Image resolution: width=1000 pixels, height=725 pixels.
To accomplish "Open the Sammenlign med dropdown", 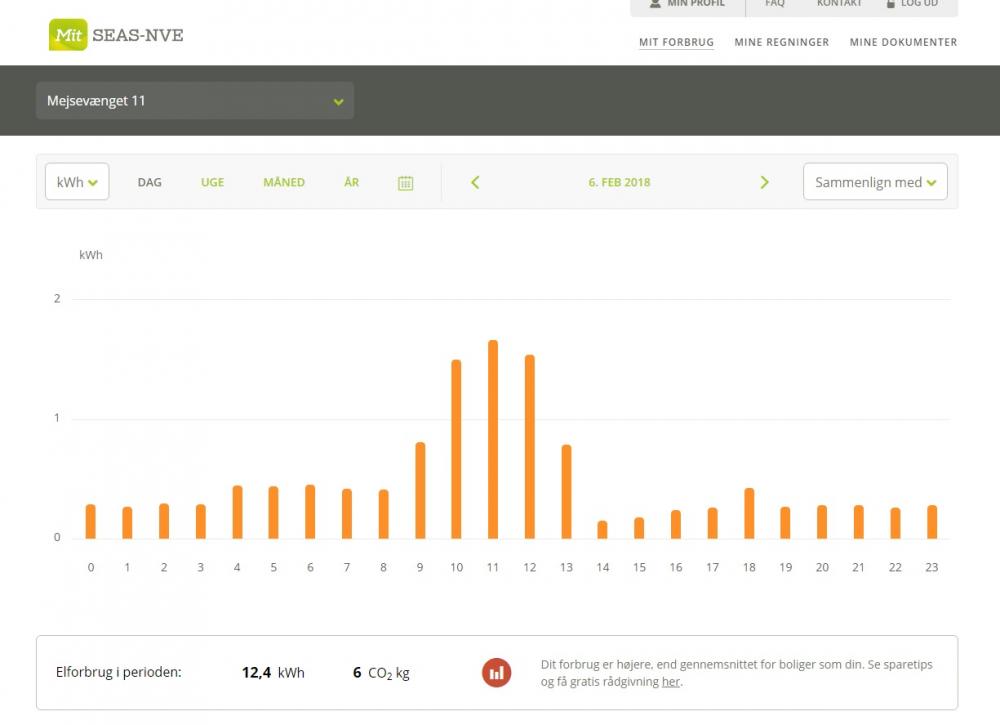I will tap(875, 182).
